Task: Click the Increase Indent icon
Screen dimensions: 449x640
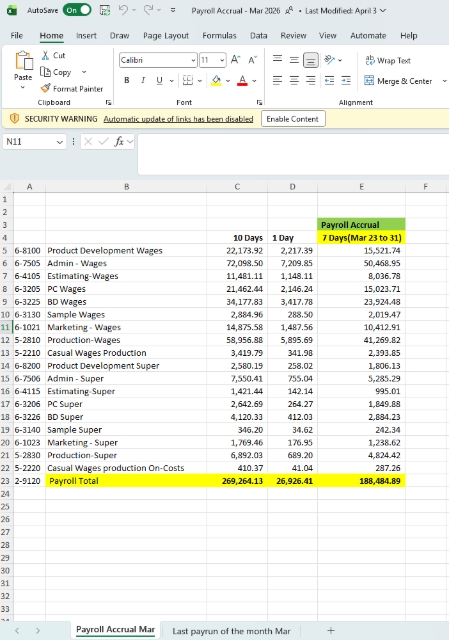Action: [x=346, y=80]
